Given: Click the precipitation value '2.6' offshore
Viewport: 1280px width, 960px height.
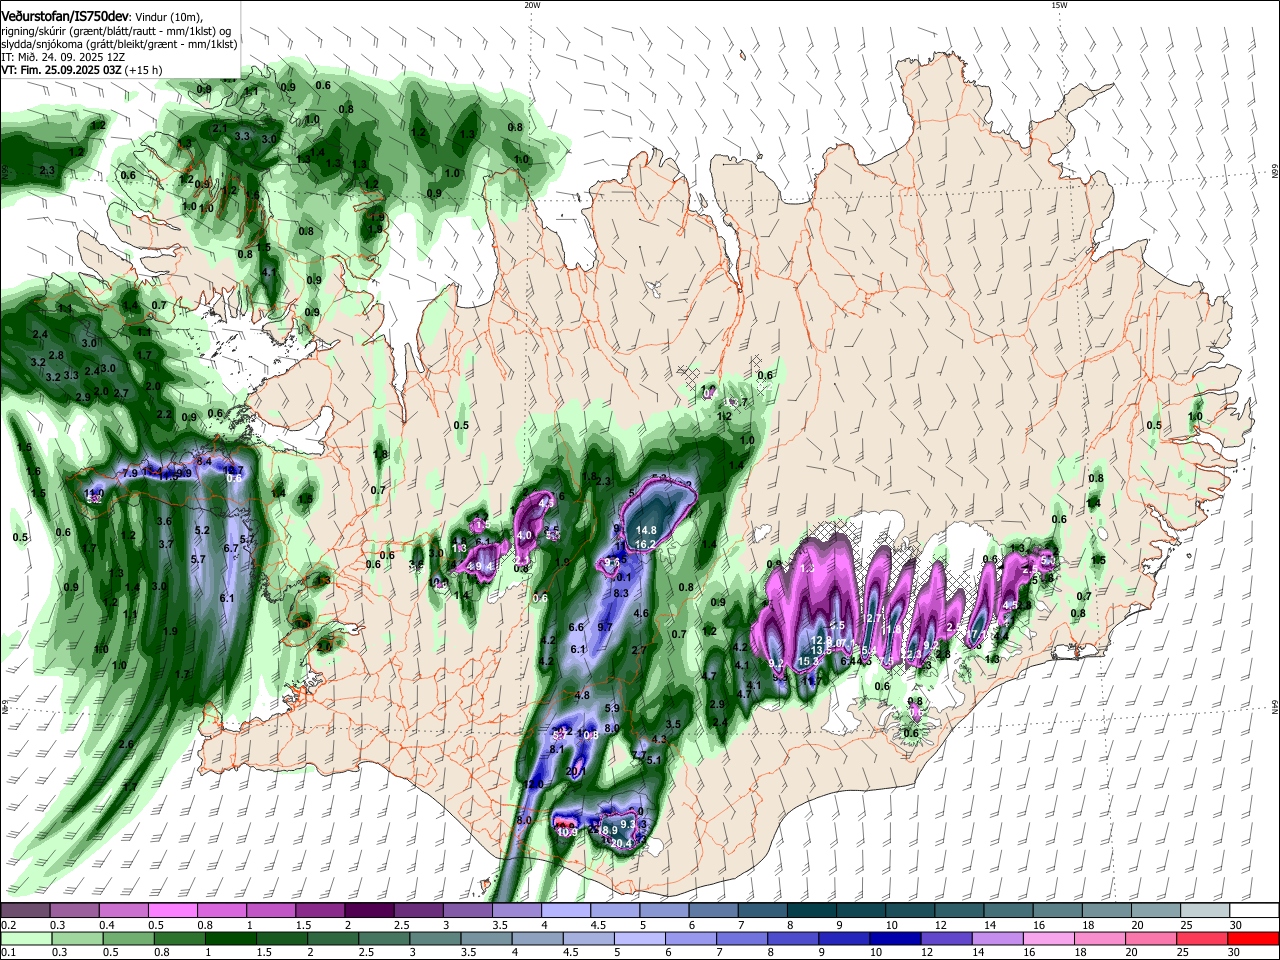Looking at the screenshot, I should tap(126, 744).
